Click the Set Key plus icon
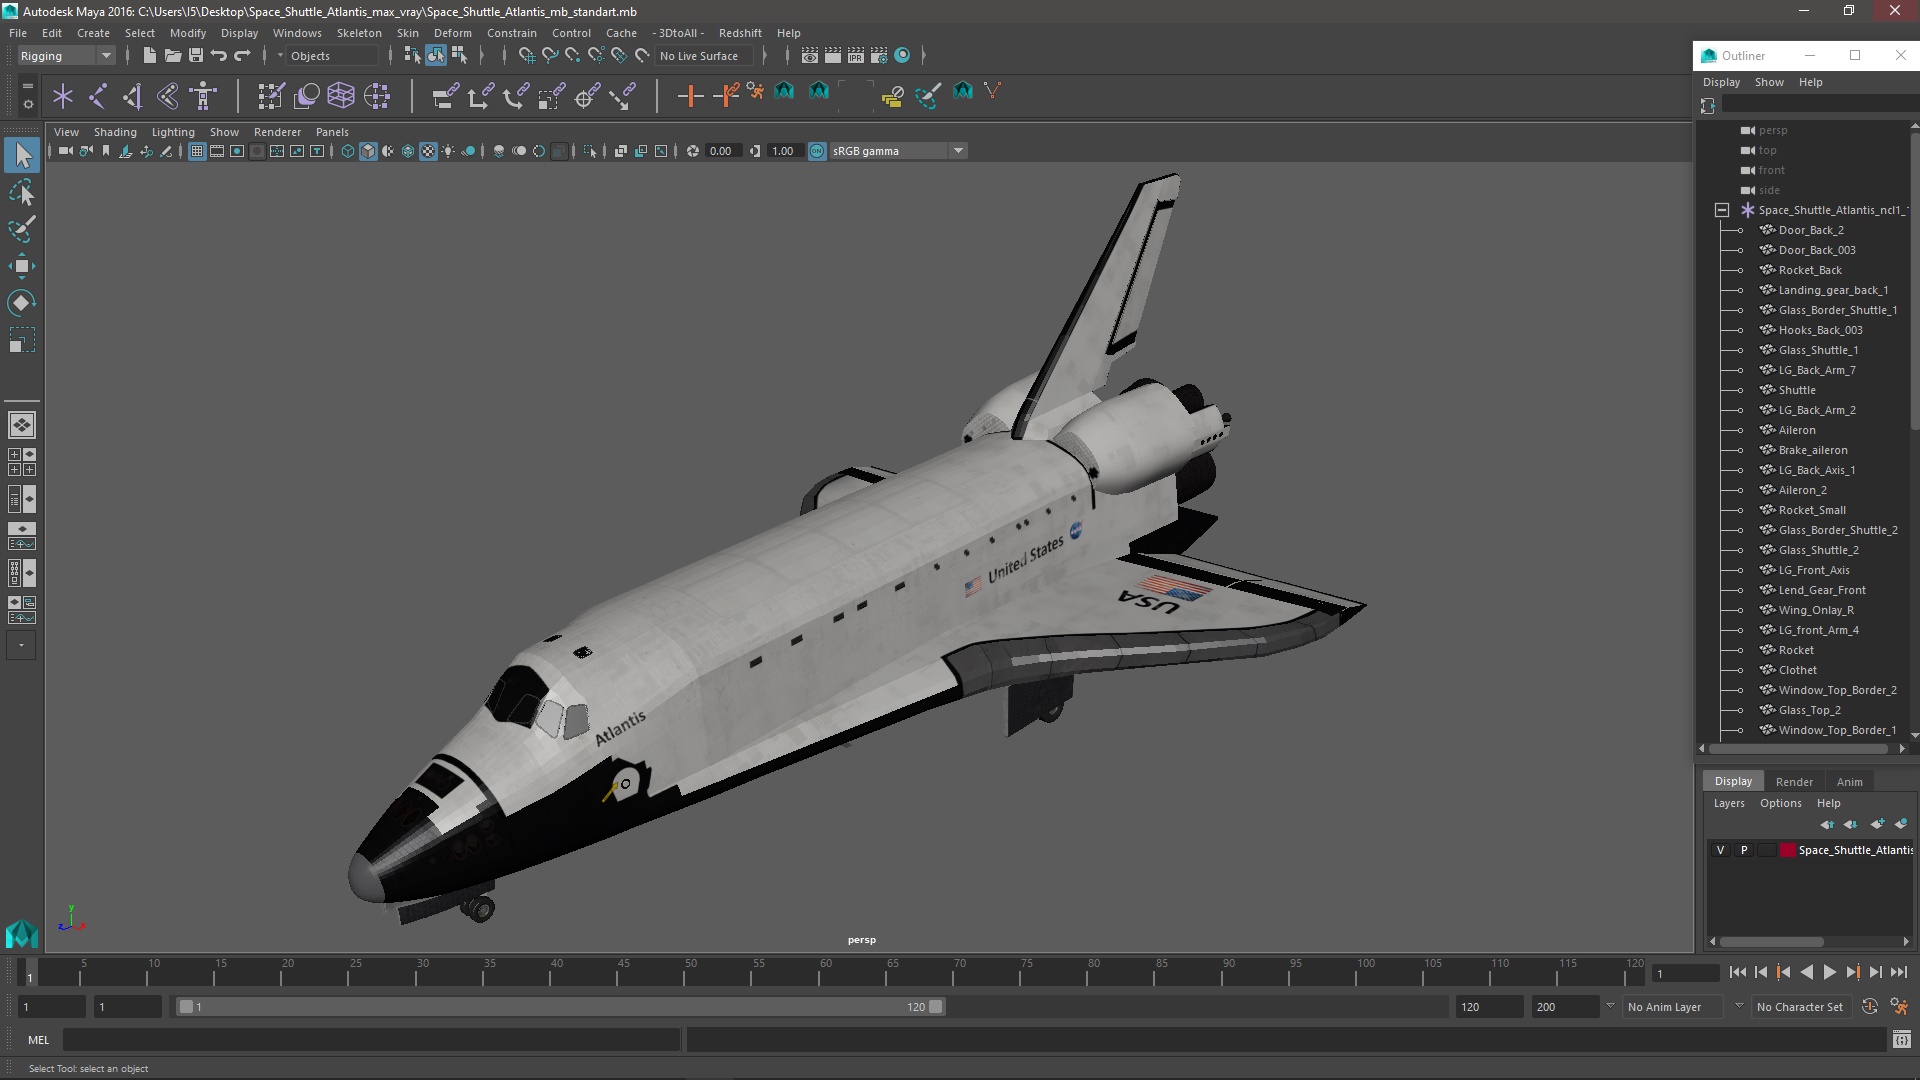1920x1080 pixels. pos(690,96)
